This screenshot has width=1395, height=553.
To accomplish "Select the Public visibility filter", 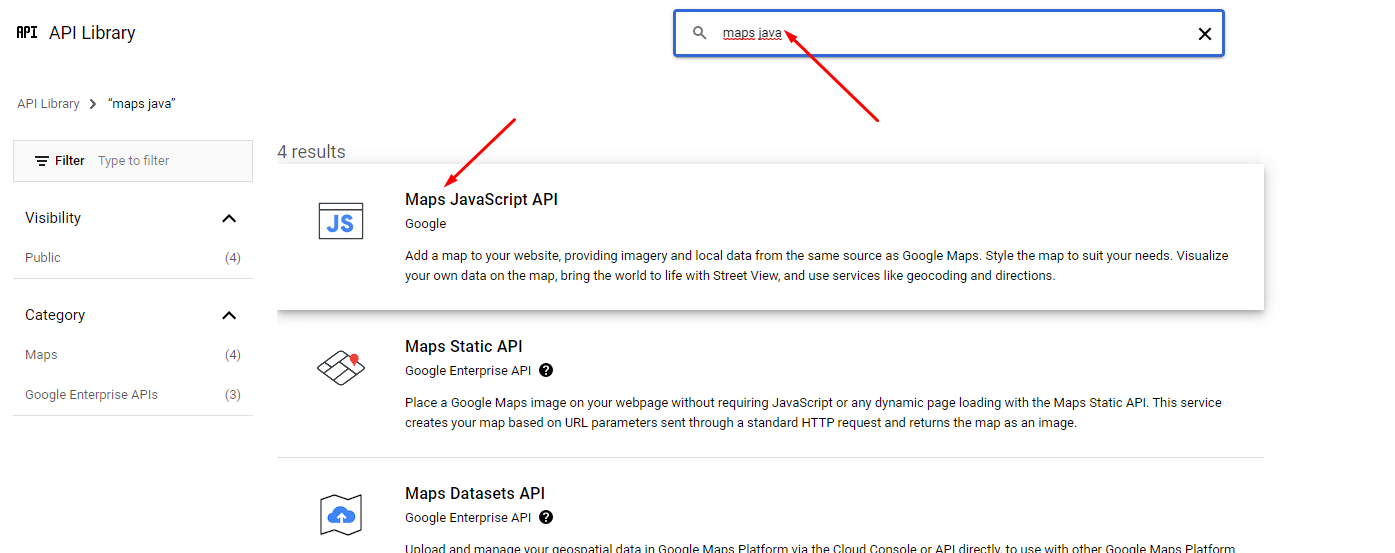I will tap(43, 258).
